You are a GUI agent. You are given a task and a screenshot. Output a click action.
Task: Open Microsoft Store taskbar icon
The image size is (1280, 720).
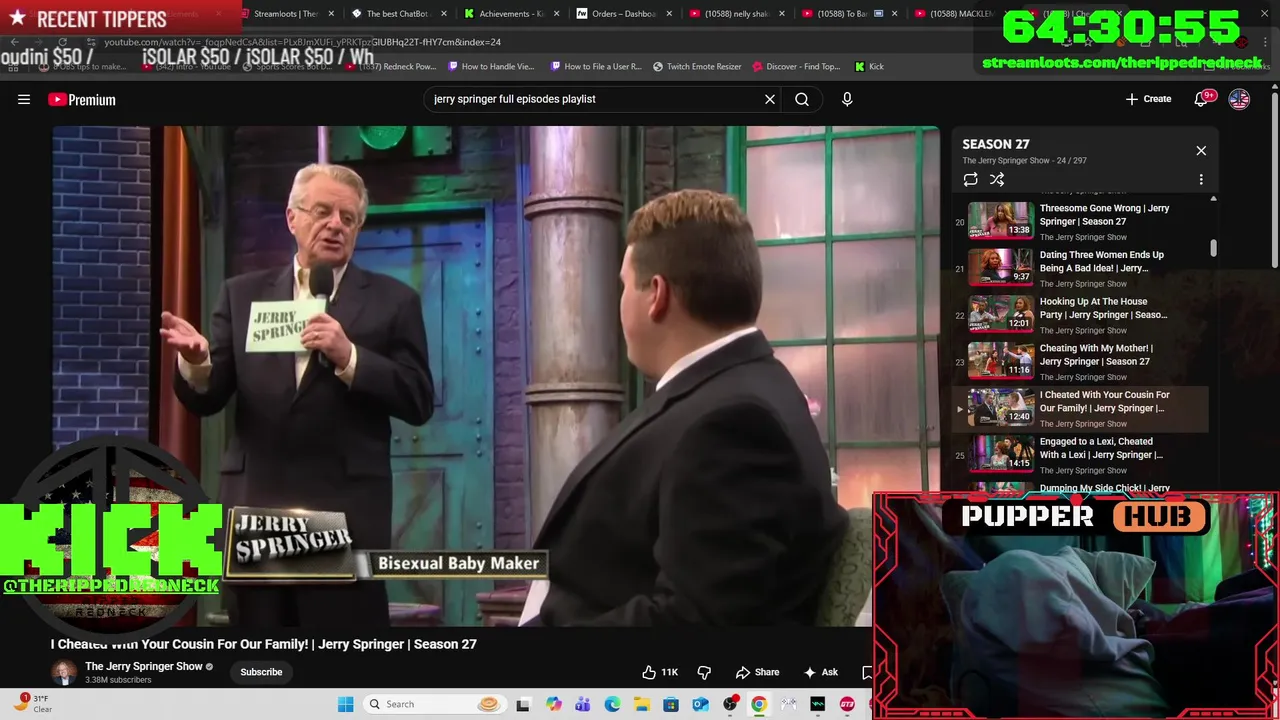[671, 704]
